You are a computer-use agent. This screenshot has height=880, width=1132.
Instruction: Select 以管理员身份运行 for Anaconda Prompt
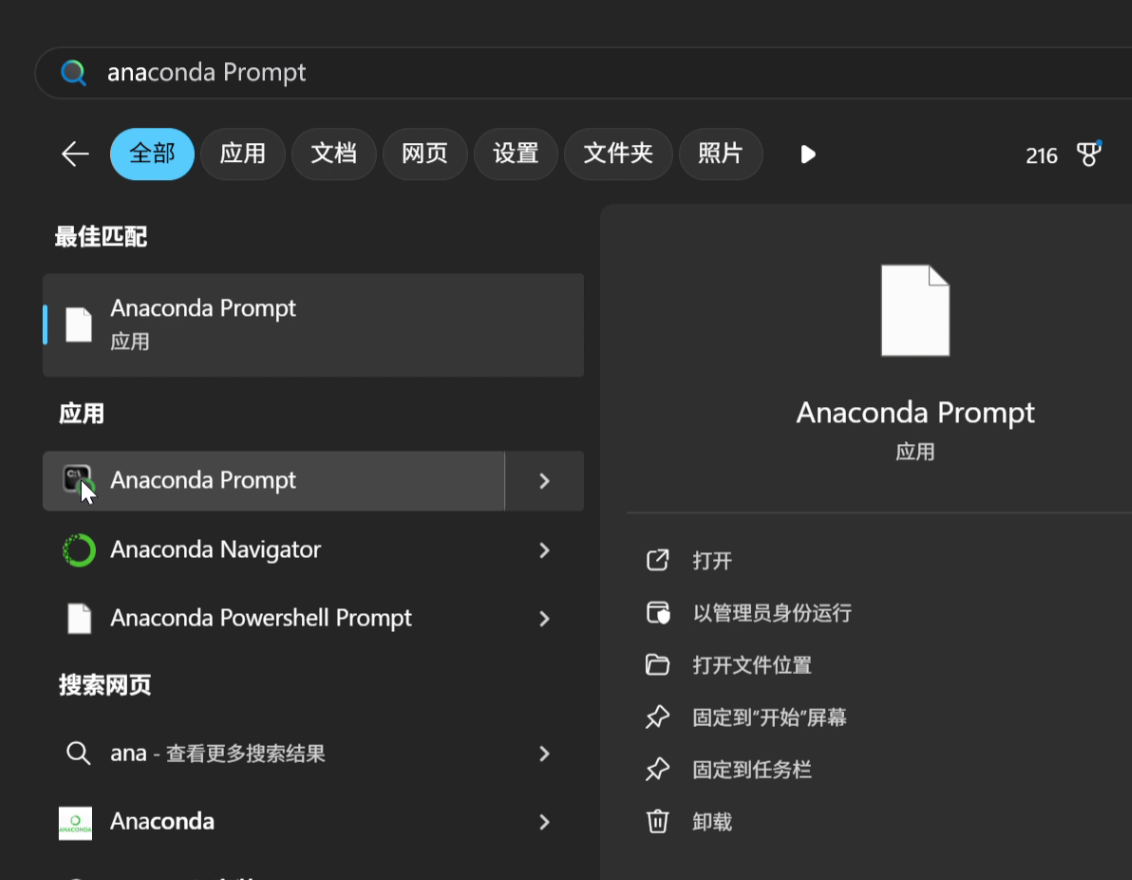770,612
